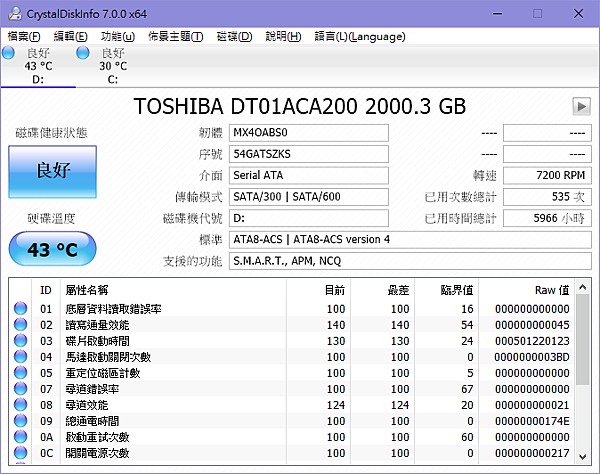Click the drive letter field D:
The image size is (600, 474).
309,218
